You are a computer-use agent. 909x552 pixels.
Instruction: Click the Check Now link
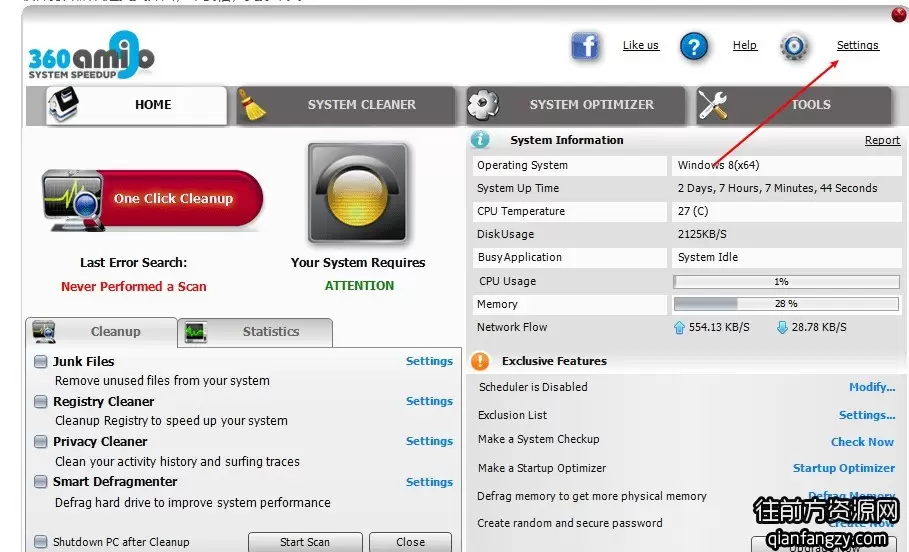click(862, 442)
